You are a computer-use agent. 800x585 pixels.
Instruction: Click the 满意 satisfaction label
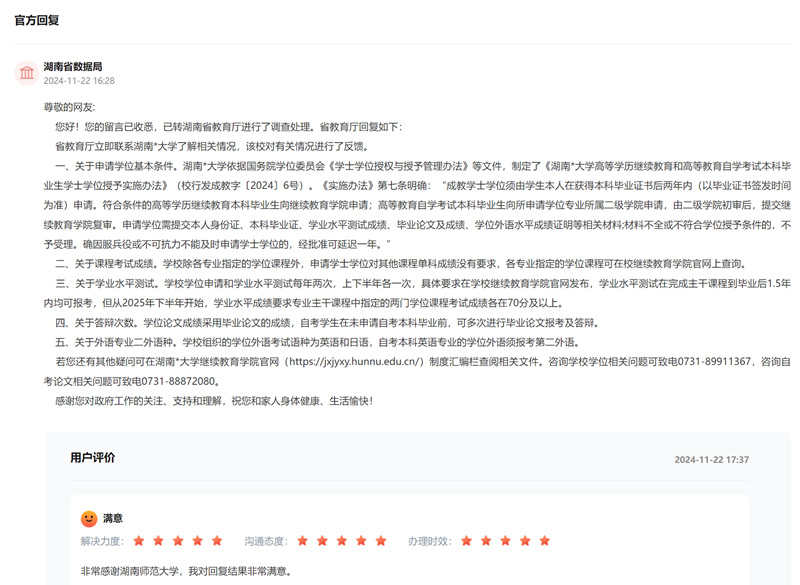[113, 518]
